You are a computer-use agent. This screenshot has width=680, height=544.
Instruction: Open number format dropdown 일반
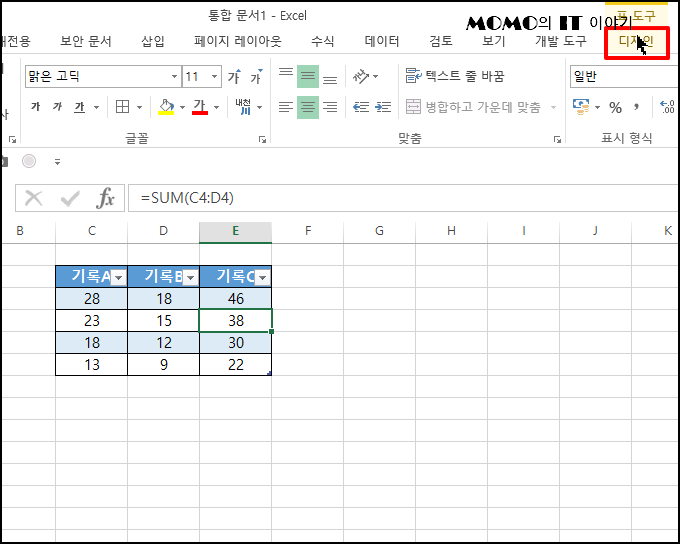624,77
